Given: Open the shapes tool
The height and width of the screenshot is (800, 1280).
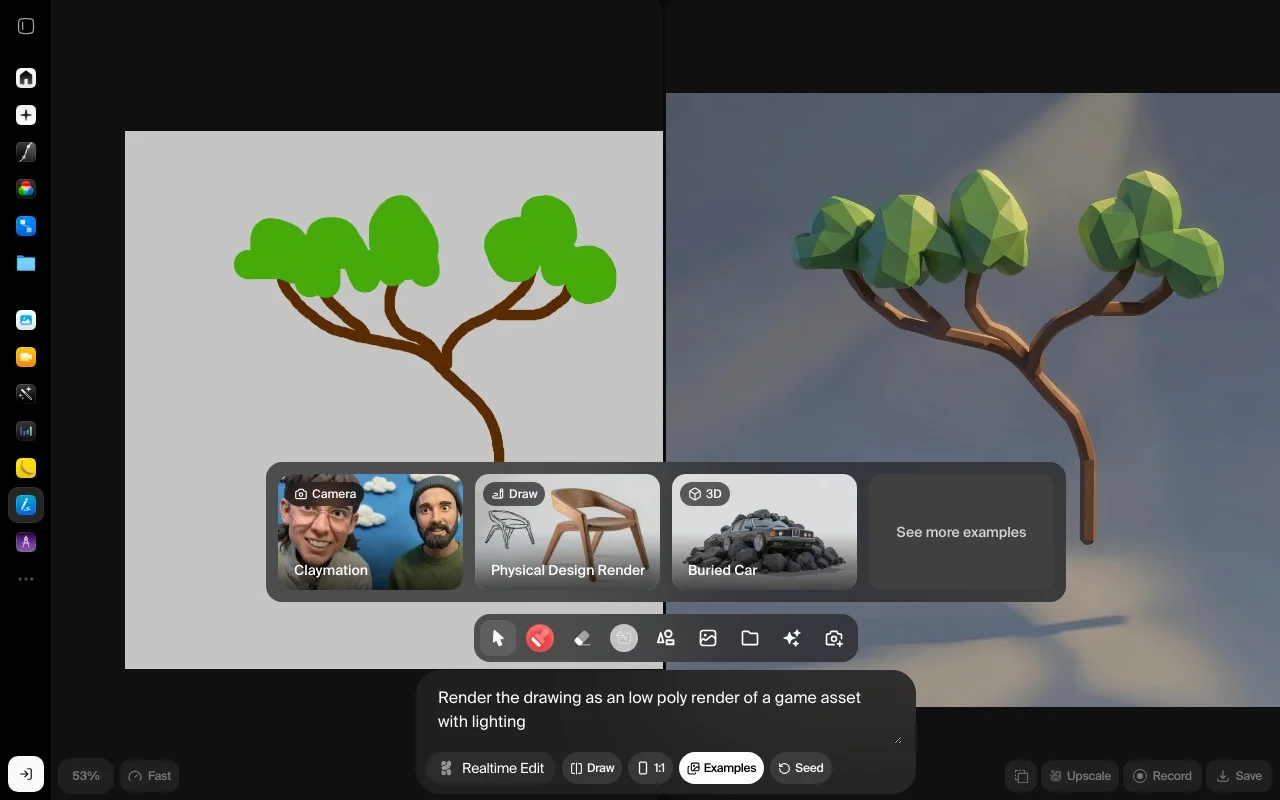Looking at the screenshot, I should pyautogui.click(x=666, y=638).
